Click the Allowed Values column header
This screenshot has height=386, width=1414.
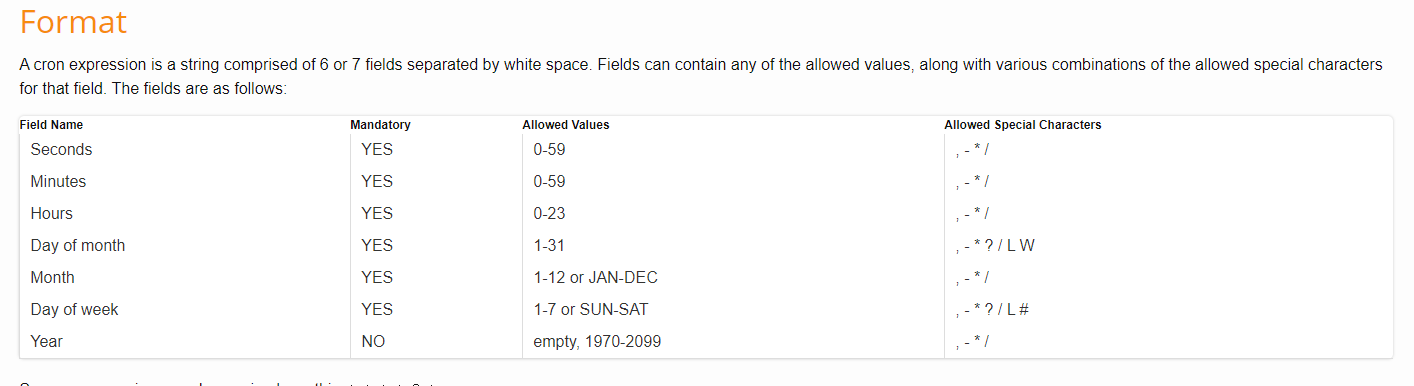(x=566, y=125)
